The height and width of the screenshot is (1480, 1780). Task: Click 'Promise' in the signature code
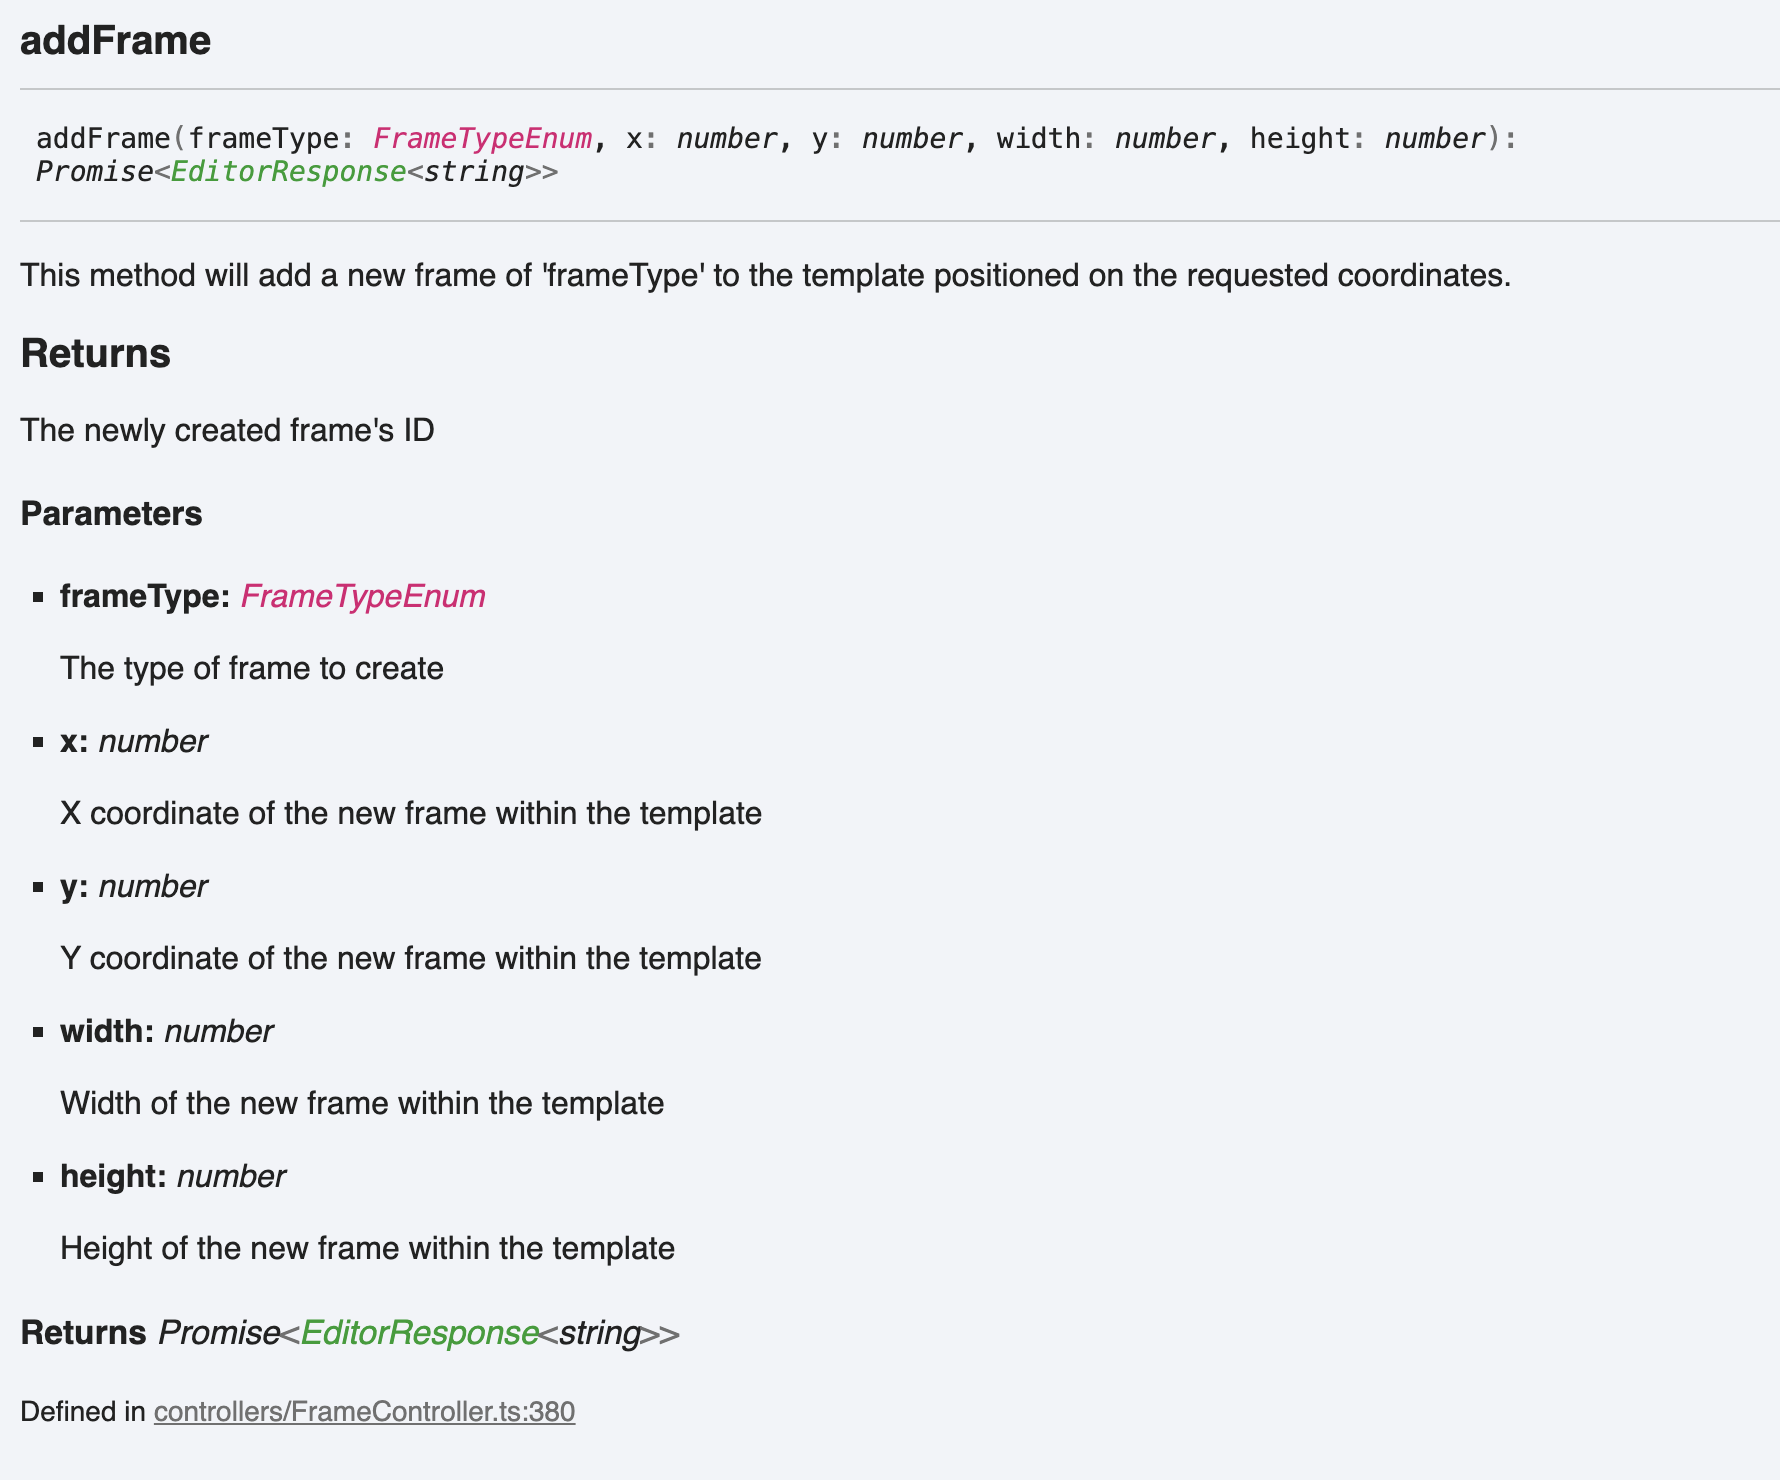point(95,172)
